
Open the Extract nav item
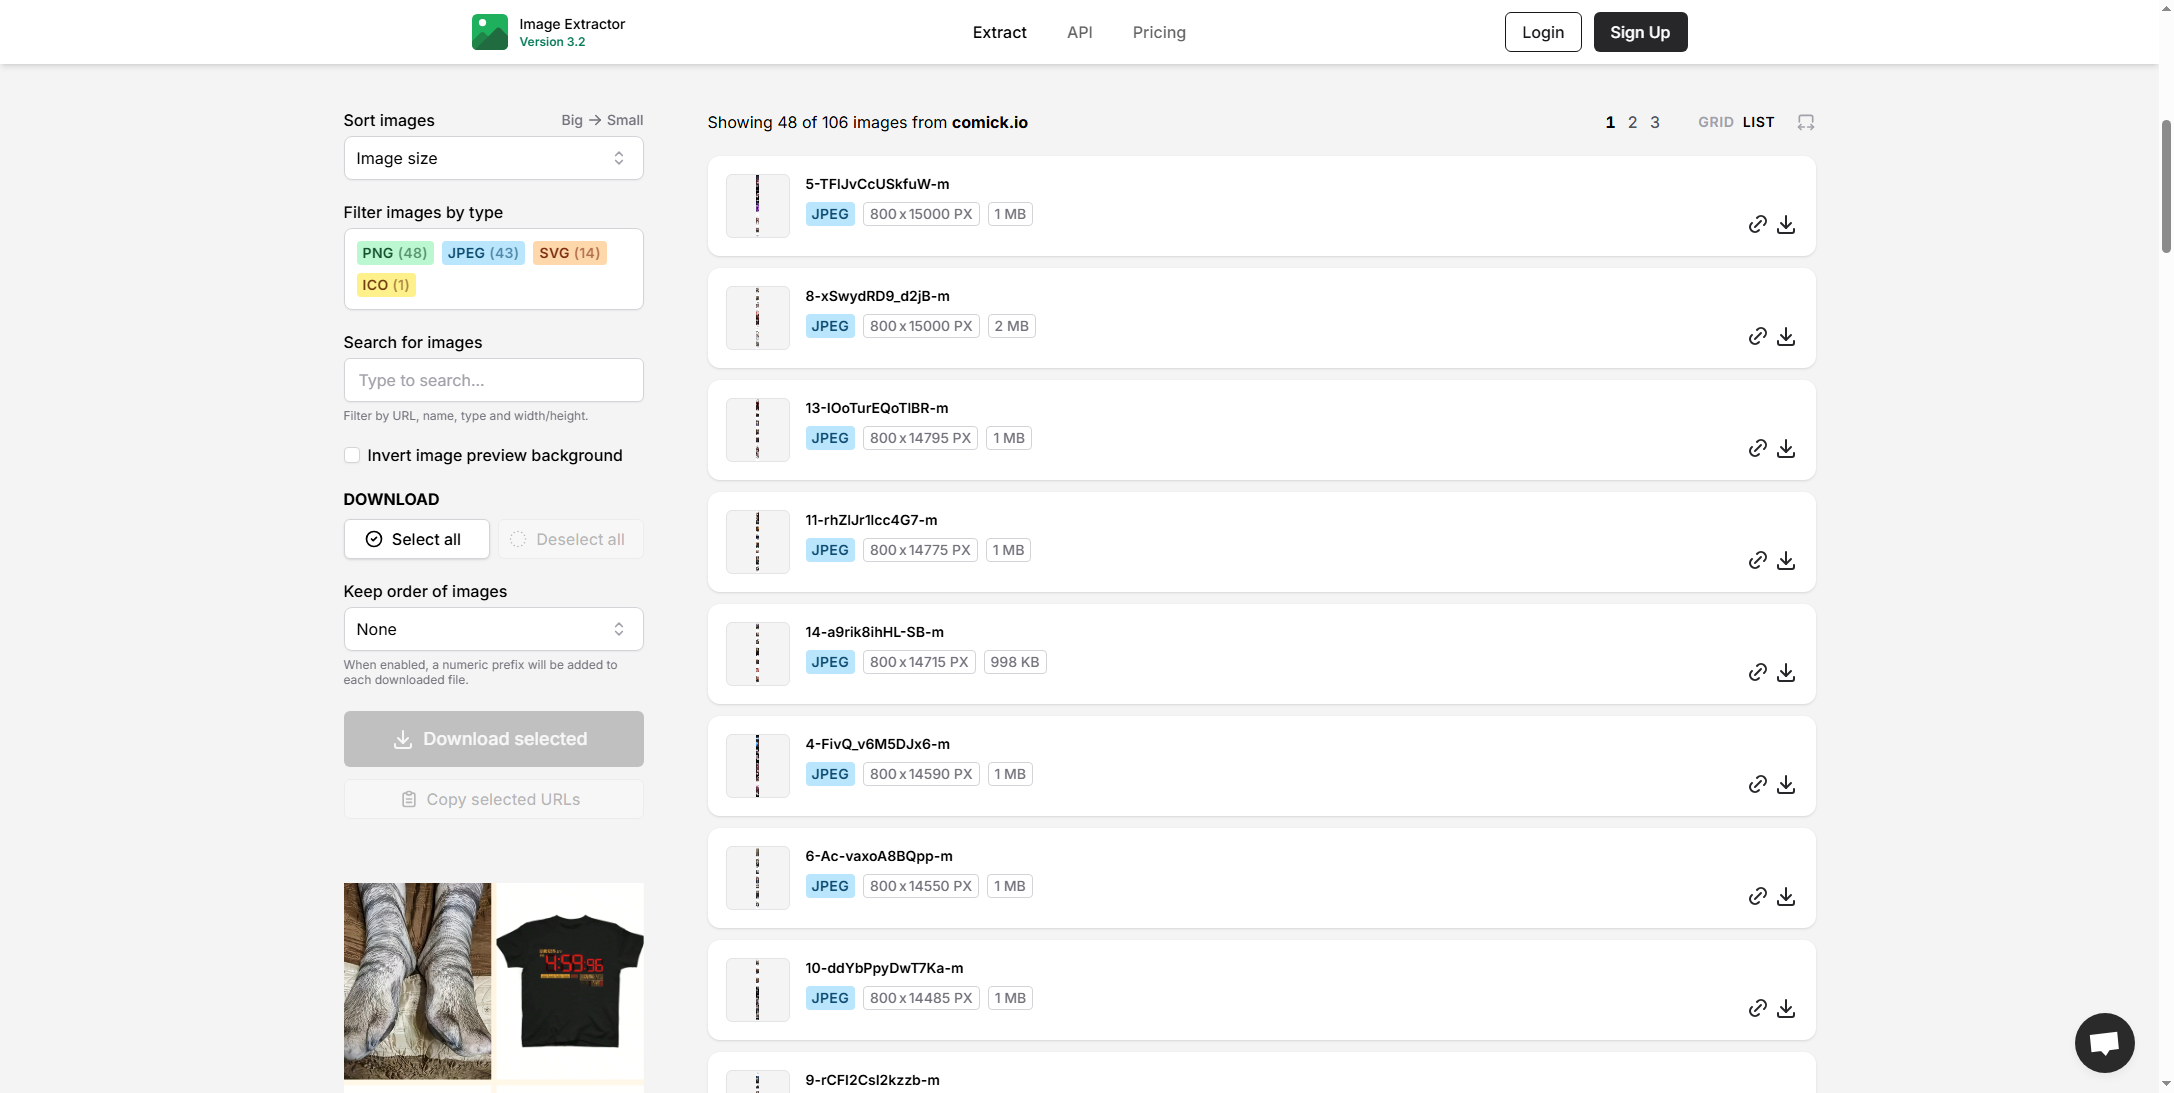pyautogui.click(x=999, y=32)
